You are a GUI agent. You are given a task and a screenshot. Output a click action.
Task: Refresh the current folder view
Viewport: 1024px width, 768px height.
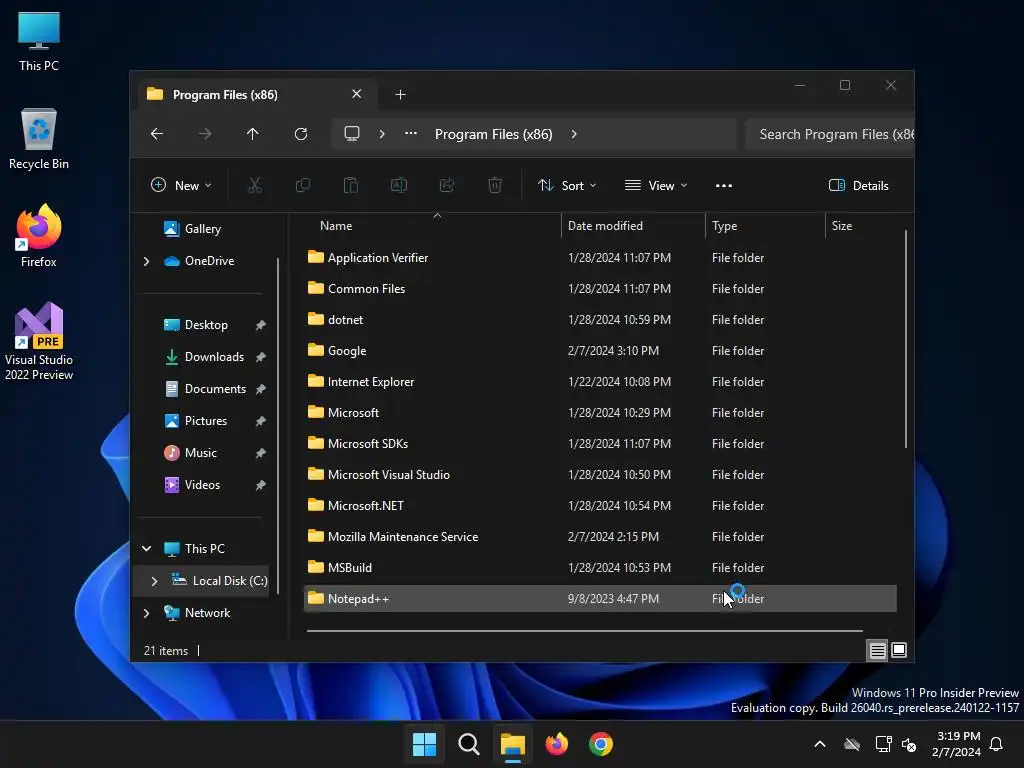(x=301, y=134)
